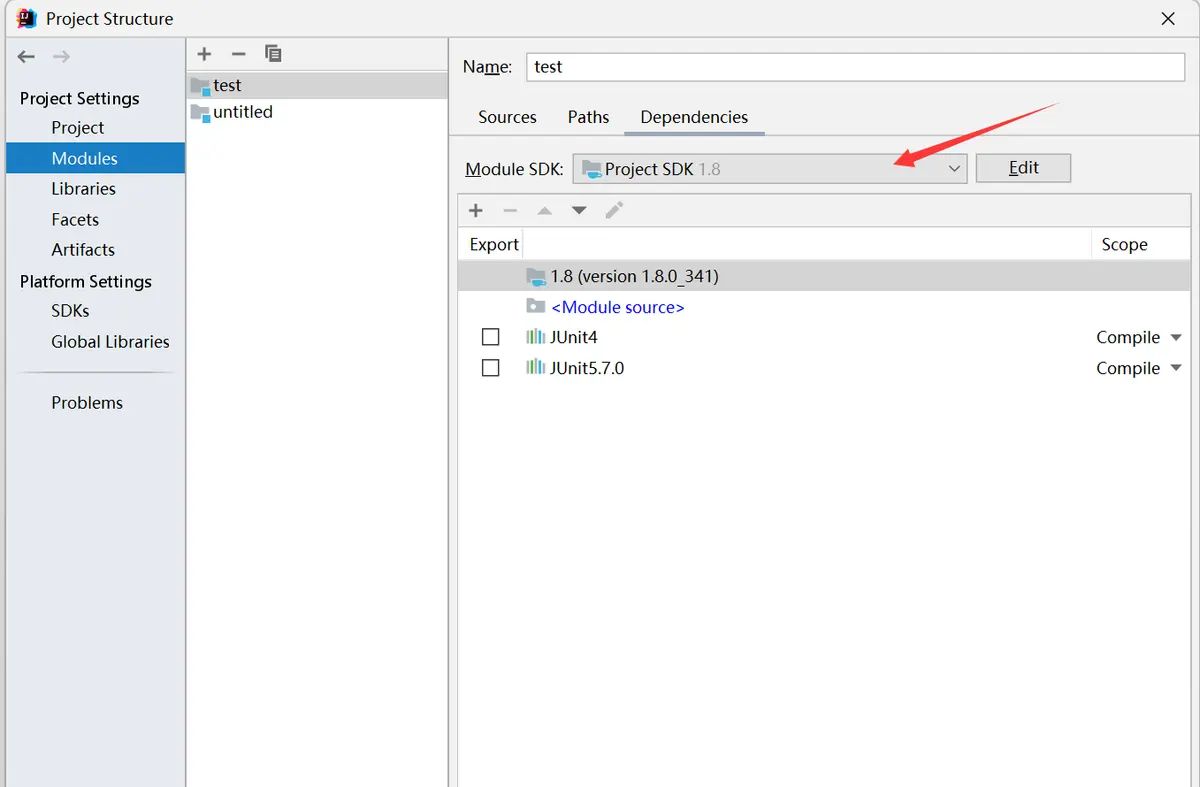
Task: Switch to the Sources tab
Action: coord(507,117)
